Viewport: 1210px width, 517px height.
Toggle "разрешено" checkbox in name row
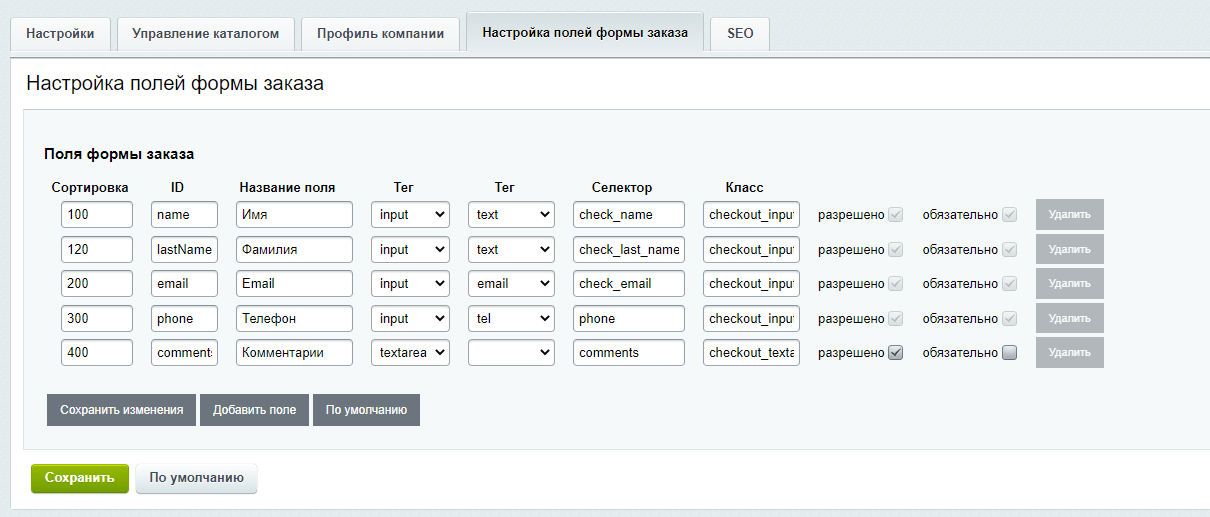[x=895, y=214]
